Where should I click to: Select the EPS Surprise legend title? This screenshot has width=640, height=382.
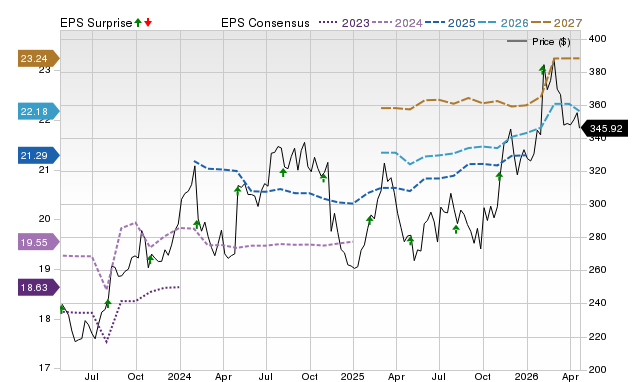pyautogui.click(x=96, y=23)
